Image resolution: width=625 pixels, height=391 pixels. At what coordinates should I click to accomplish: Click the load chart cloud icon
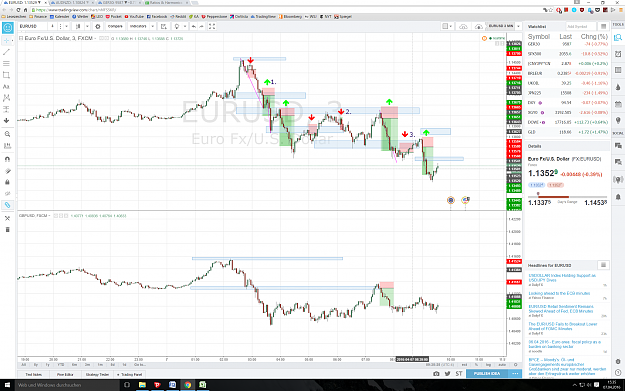479,26
